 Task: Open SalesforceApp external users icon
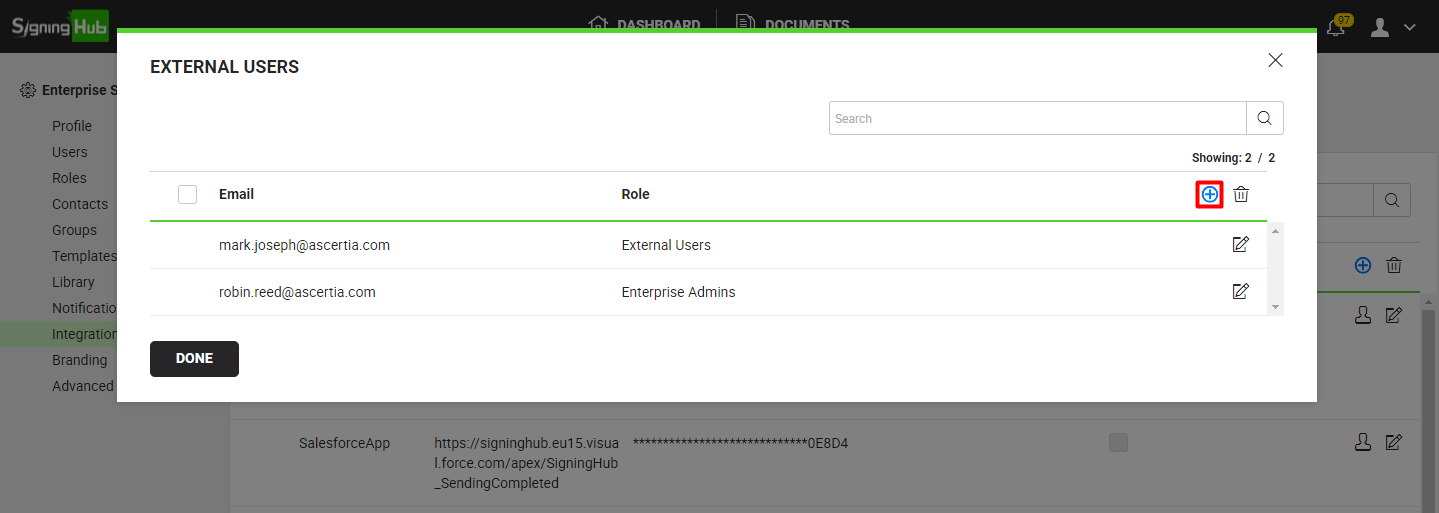[x=1362, y=442]
